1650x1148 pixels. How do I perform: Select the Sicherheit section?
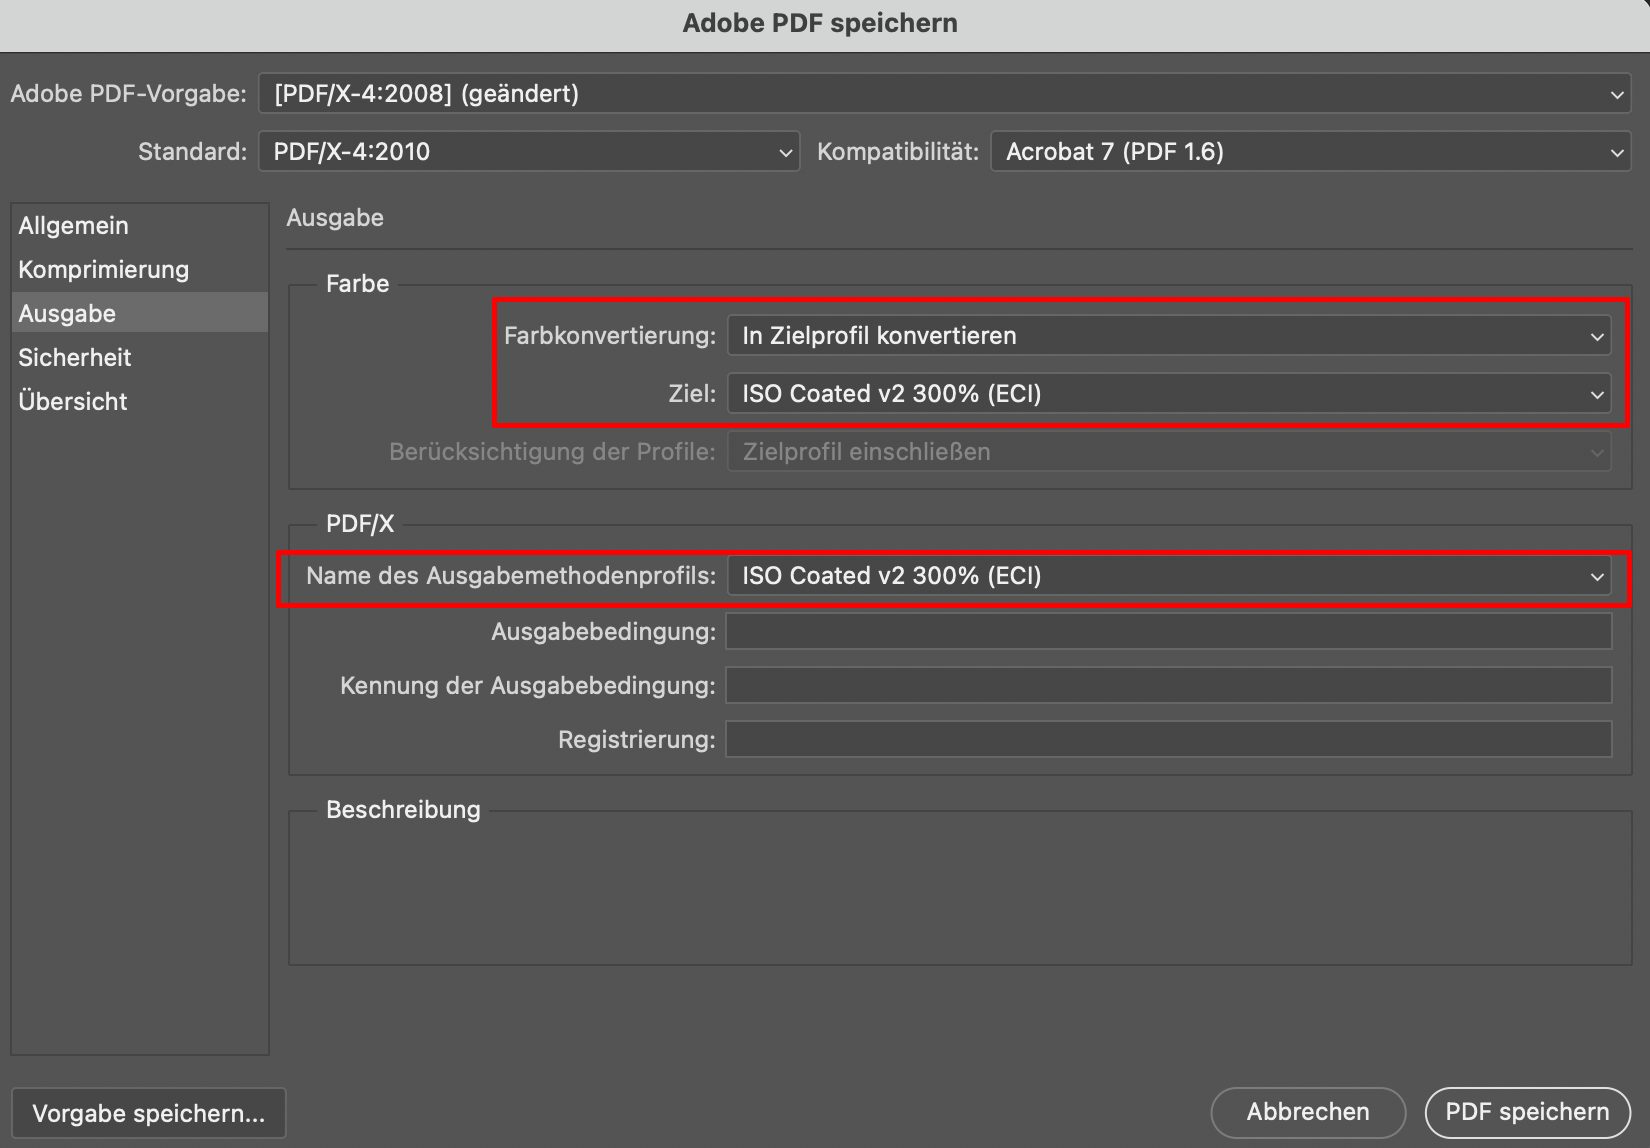tap(139, 358)
